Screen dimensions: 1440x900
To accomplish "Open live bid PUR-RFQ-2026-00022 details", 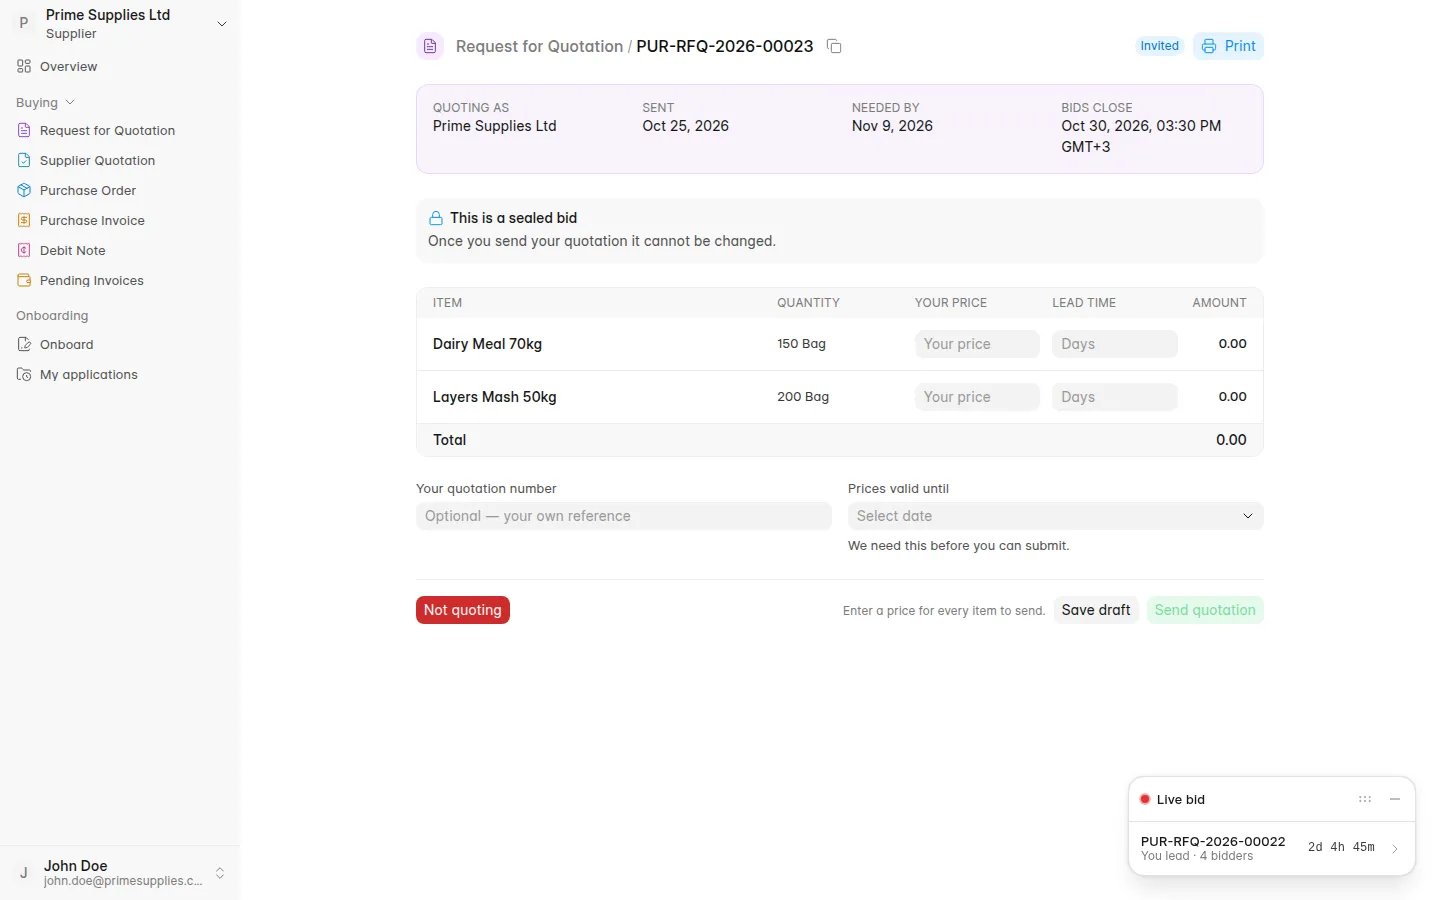I will pyautogui.click(x=1271, y=848).
